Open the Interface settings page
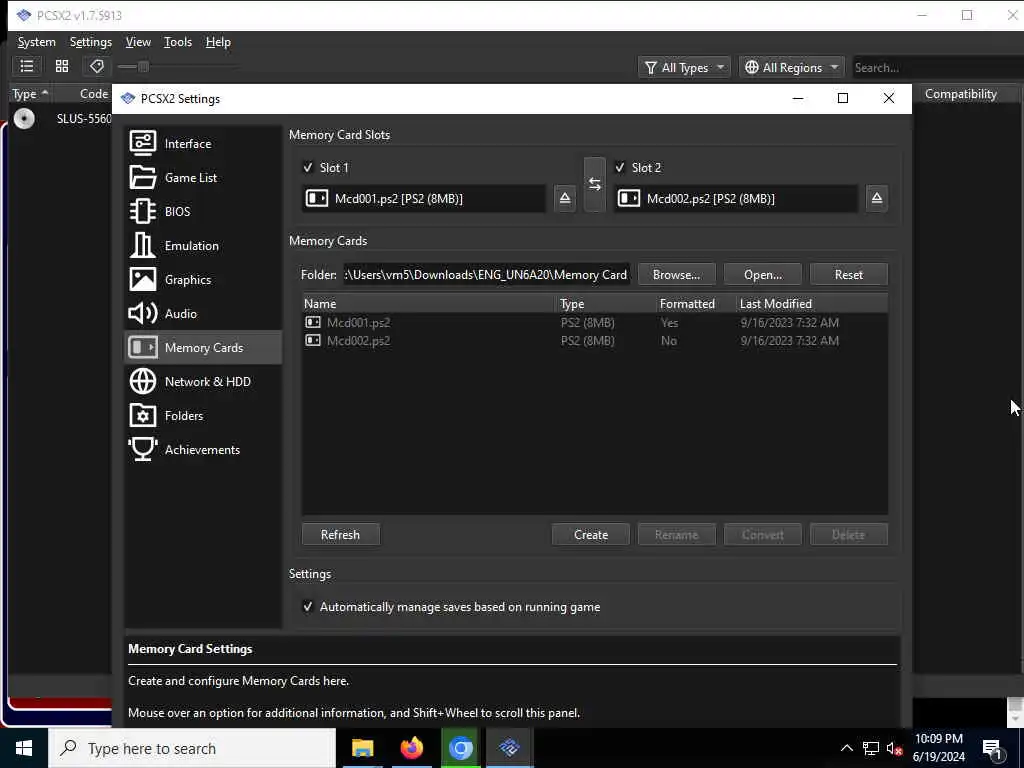Image resolution: width=1024 pixels, height=768 pixels. (x=203, y=143)
